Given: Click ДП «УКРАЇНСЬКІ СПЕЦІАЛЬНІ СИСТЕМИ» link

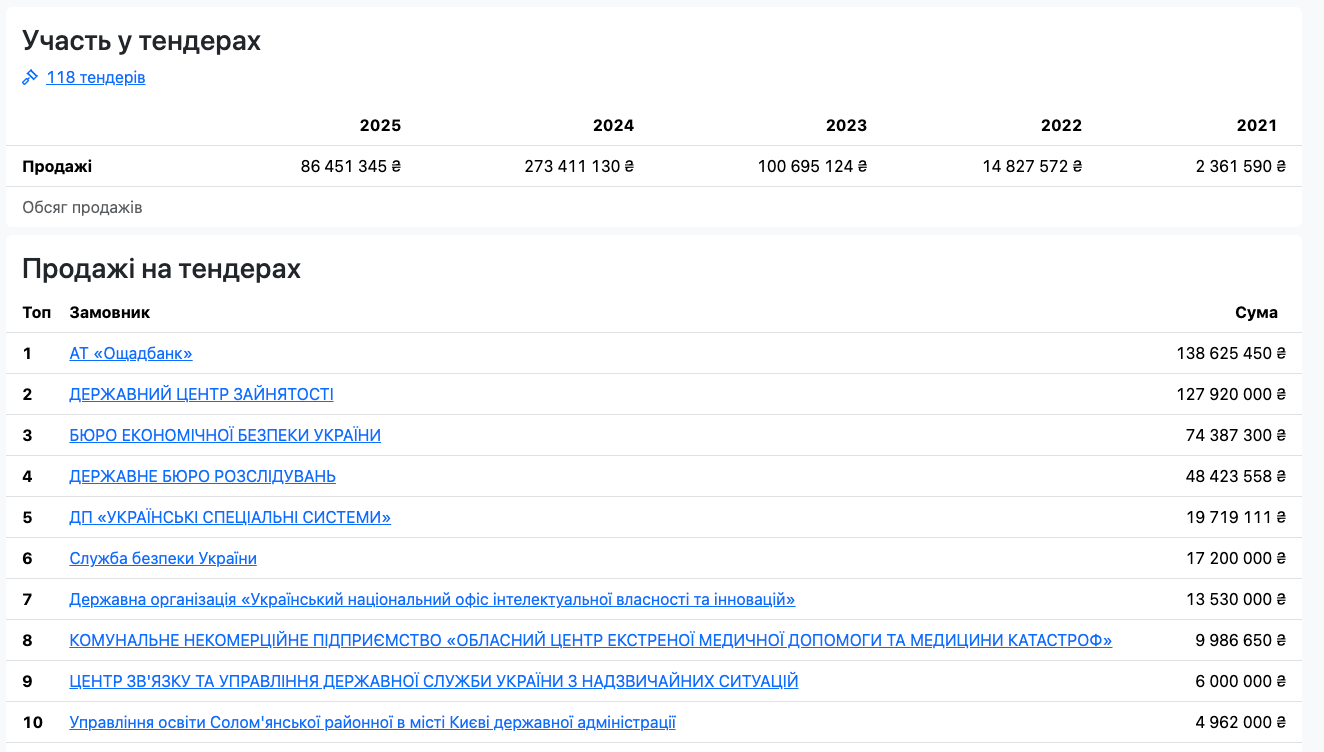Looking at the screenshot, I should tap(230, 517).
